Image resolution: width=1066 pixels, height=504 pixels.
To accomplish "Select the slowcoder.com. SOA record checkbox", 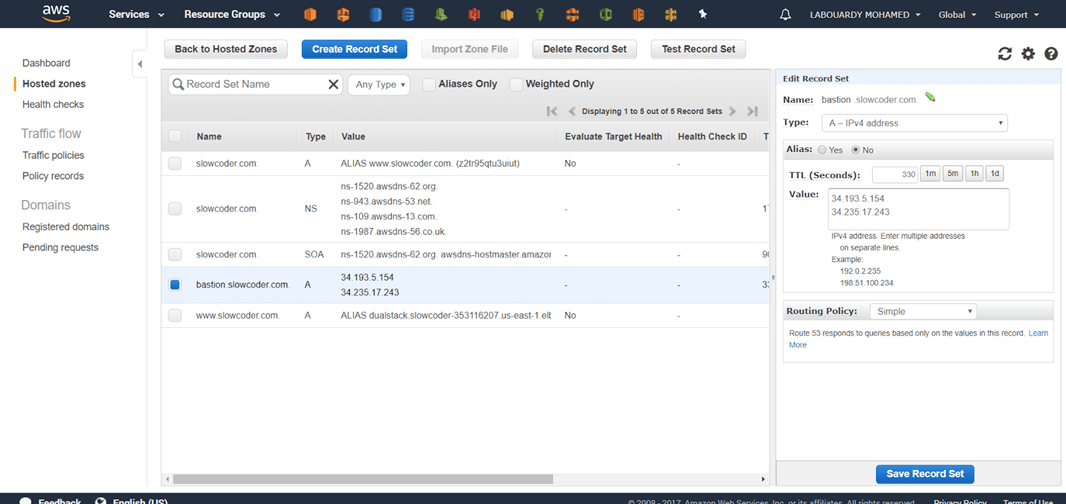I will coord(175,254).
